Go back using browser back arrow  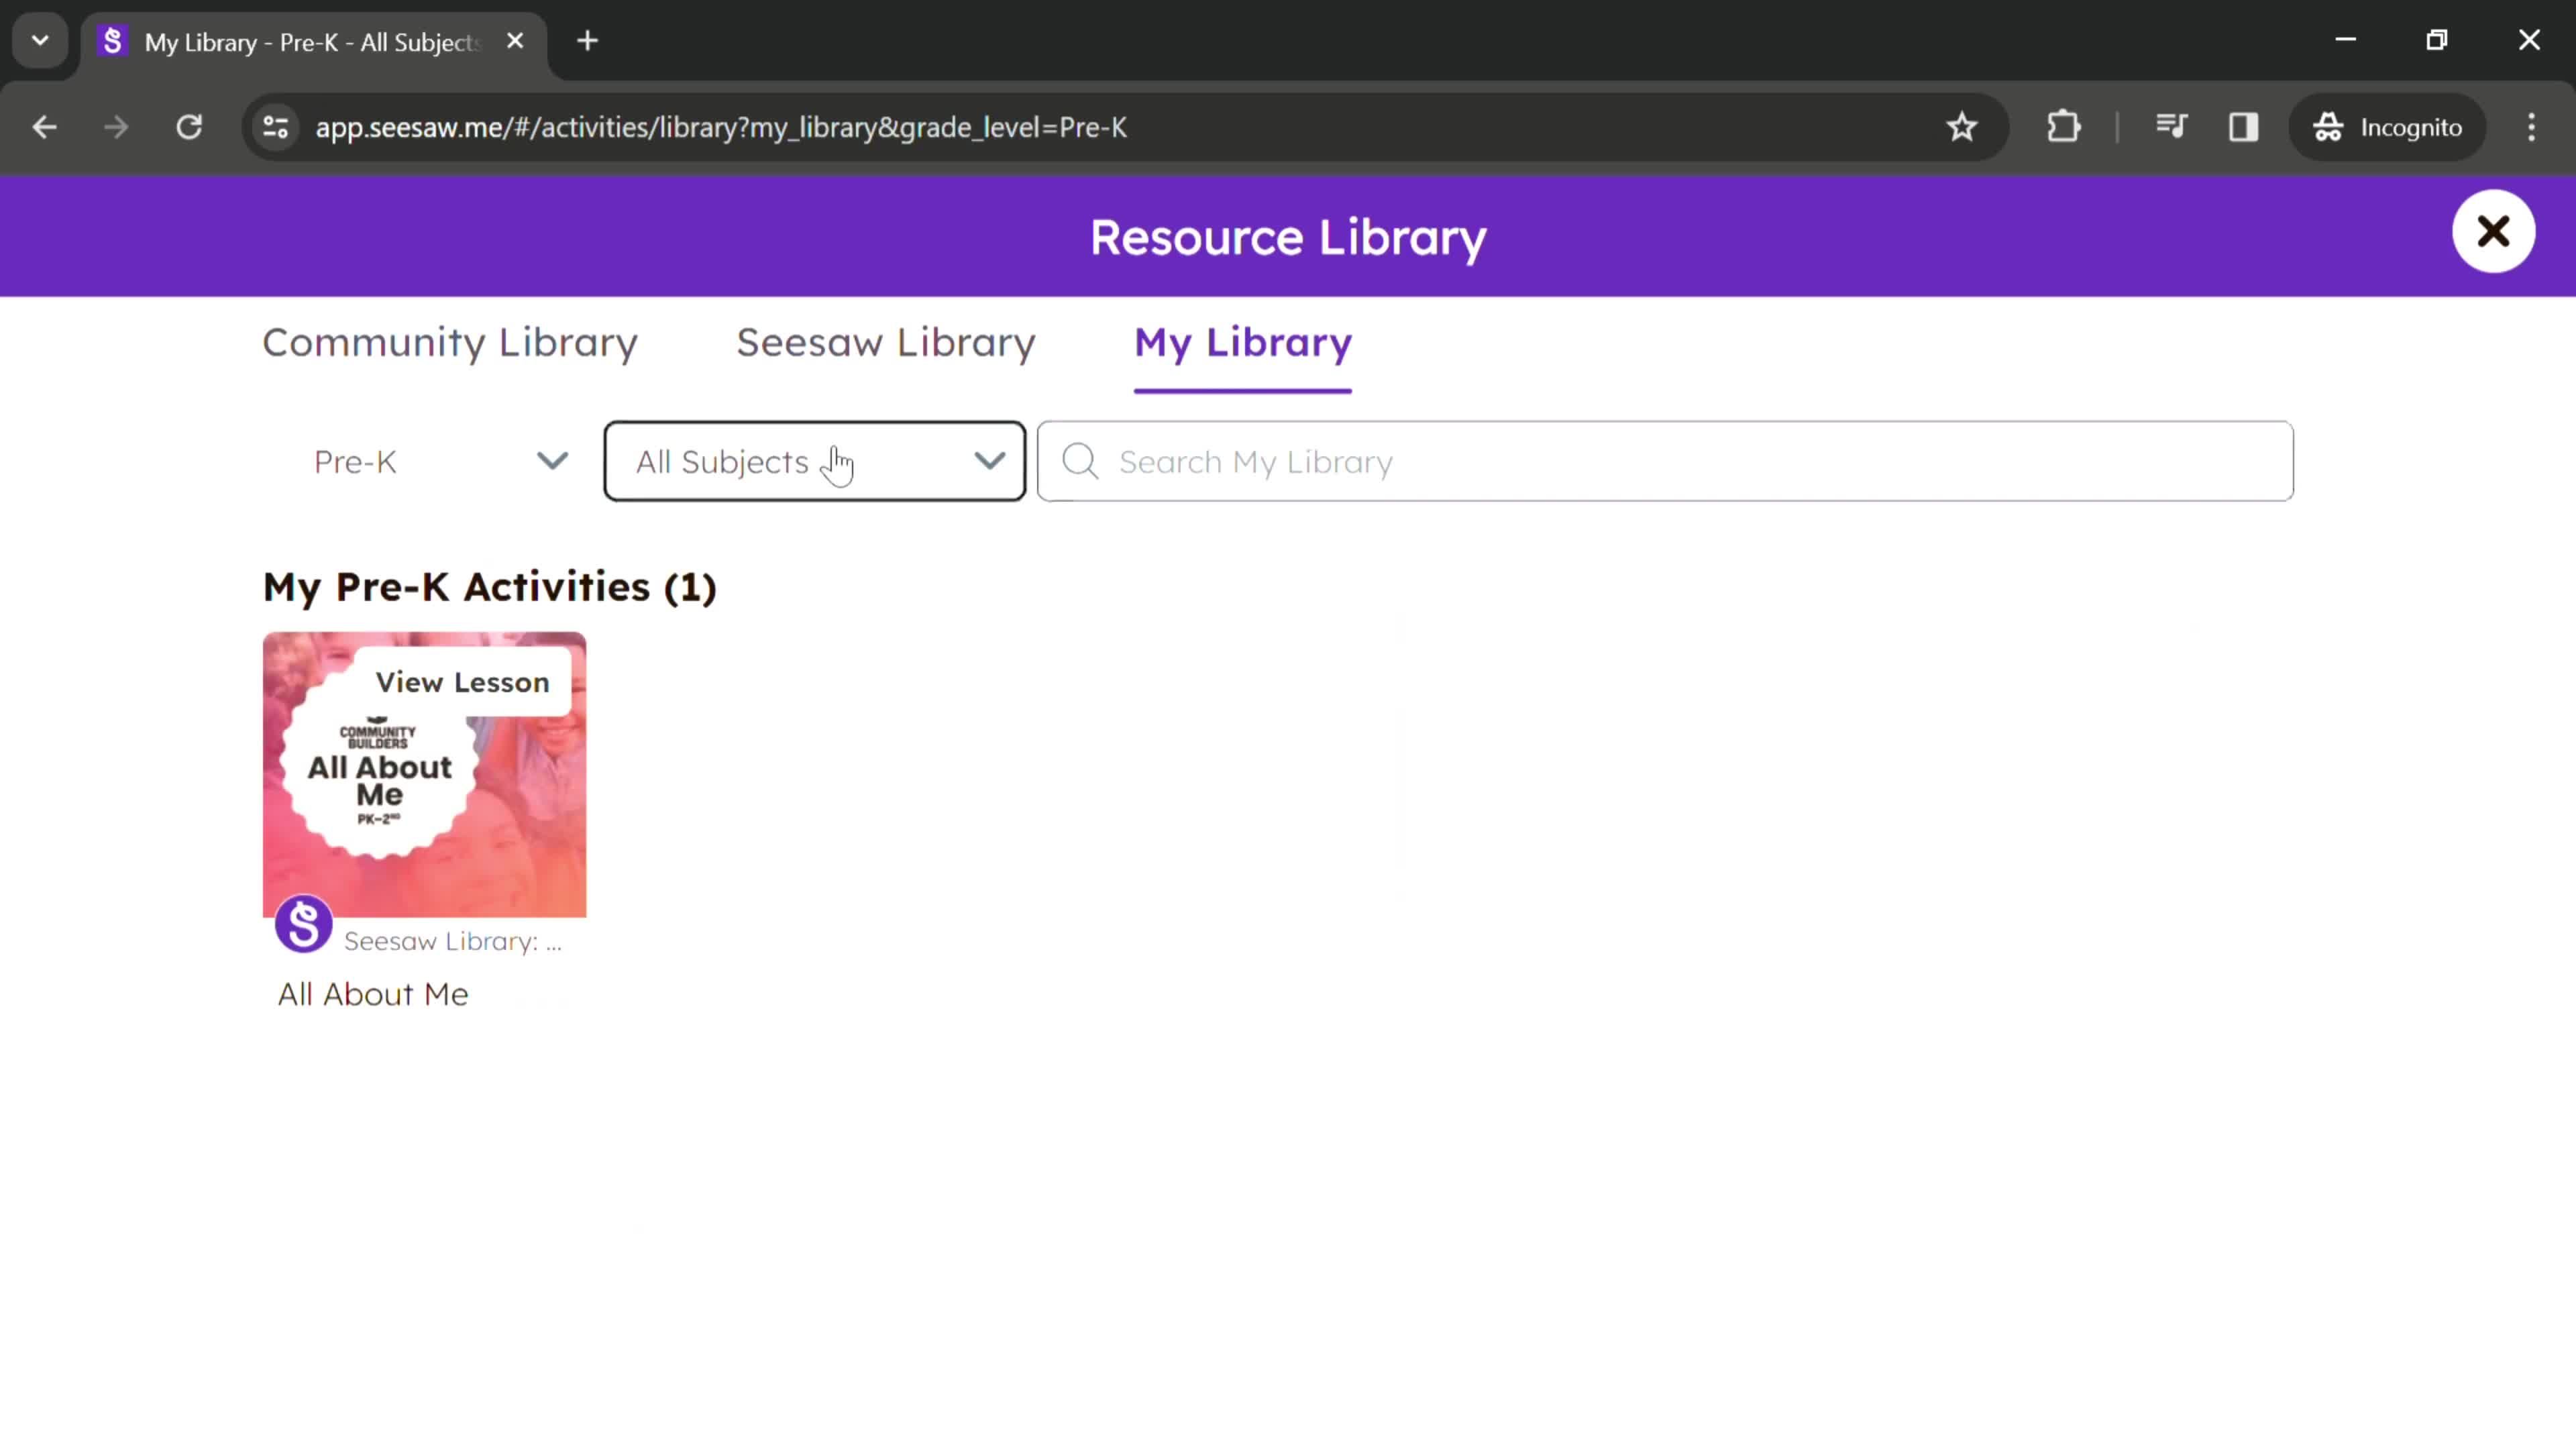click(x=44, y=127)
